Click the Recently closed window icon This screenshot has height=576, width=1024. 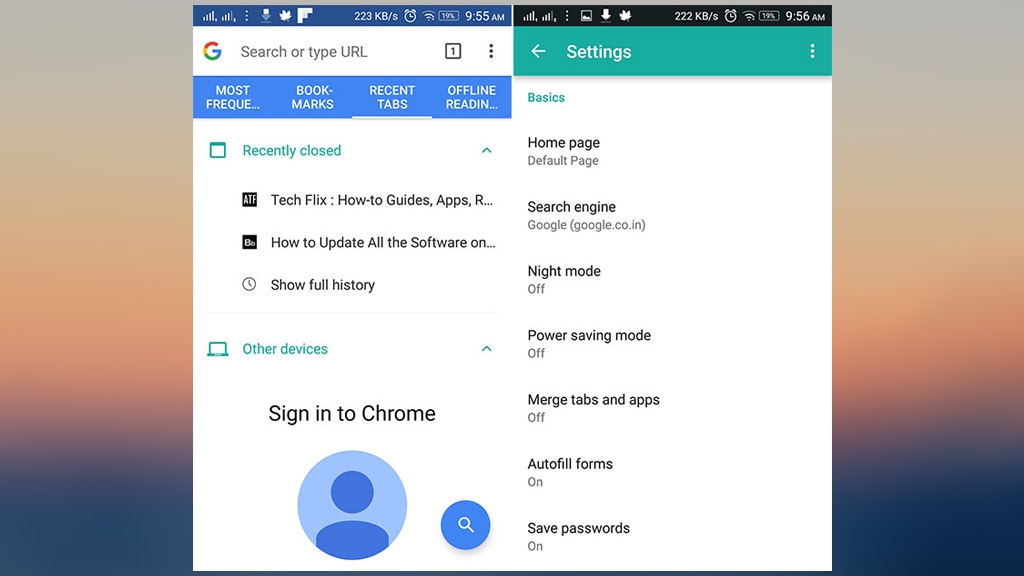point(217,150)
